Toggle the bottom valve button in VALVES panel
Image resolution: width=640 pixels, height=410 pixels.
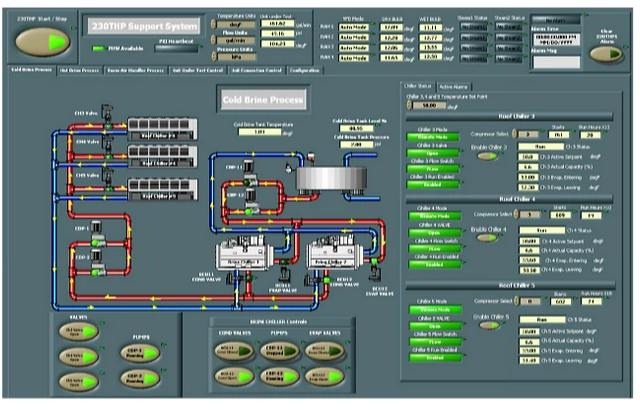[x=78, y=382]
